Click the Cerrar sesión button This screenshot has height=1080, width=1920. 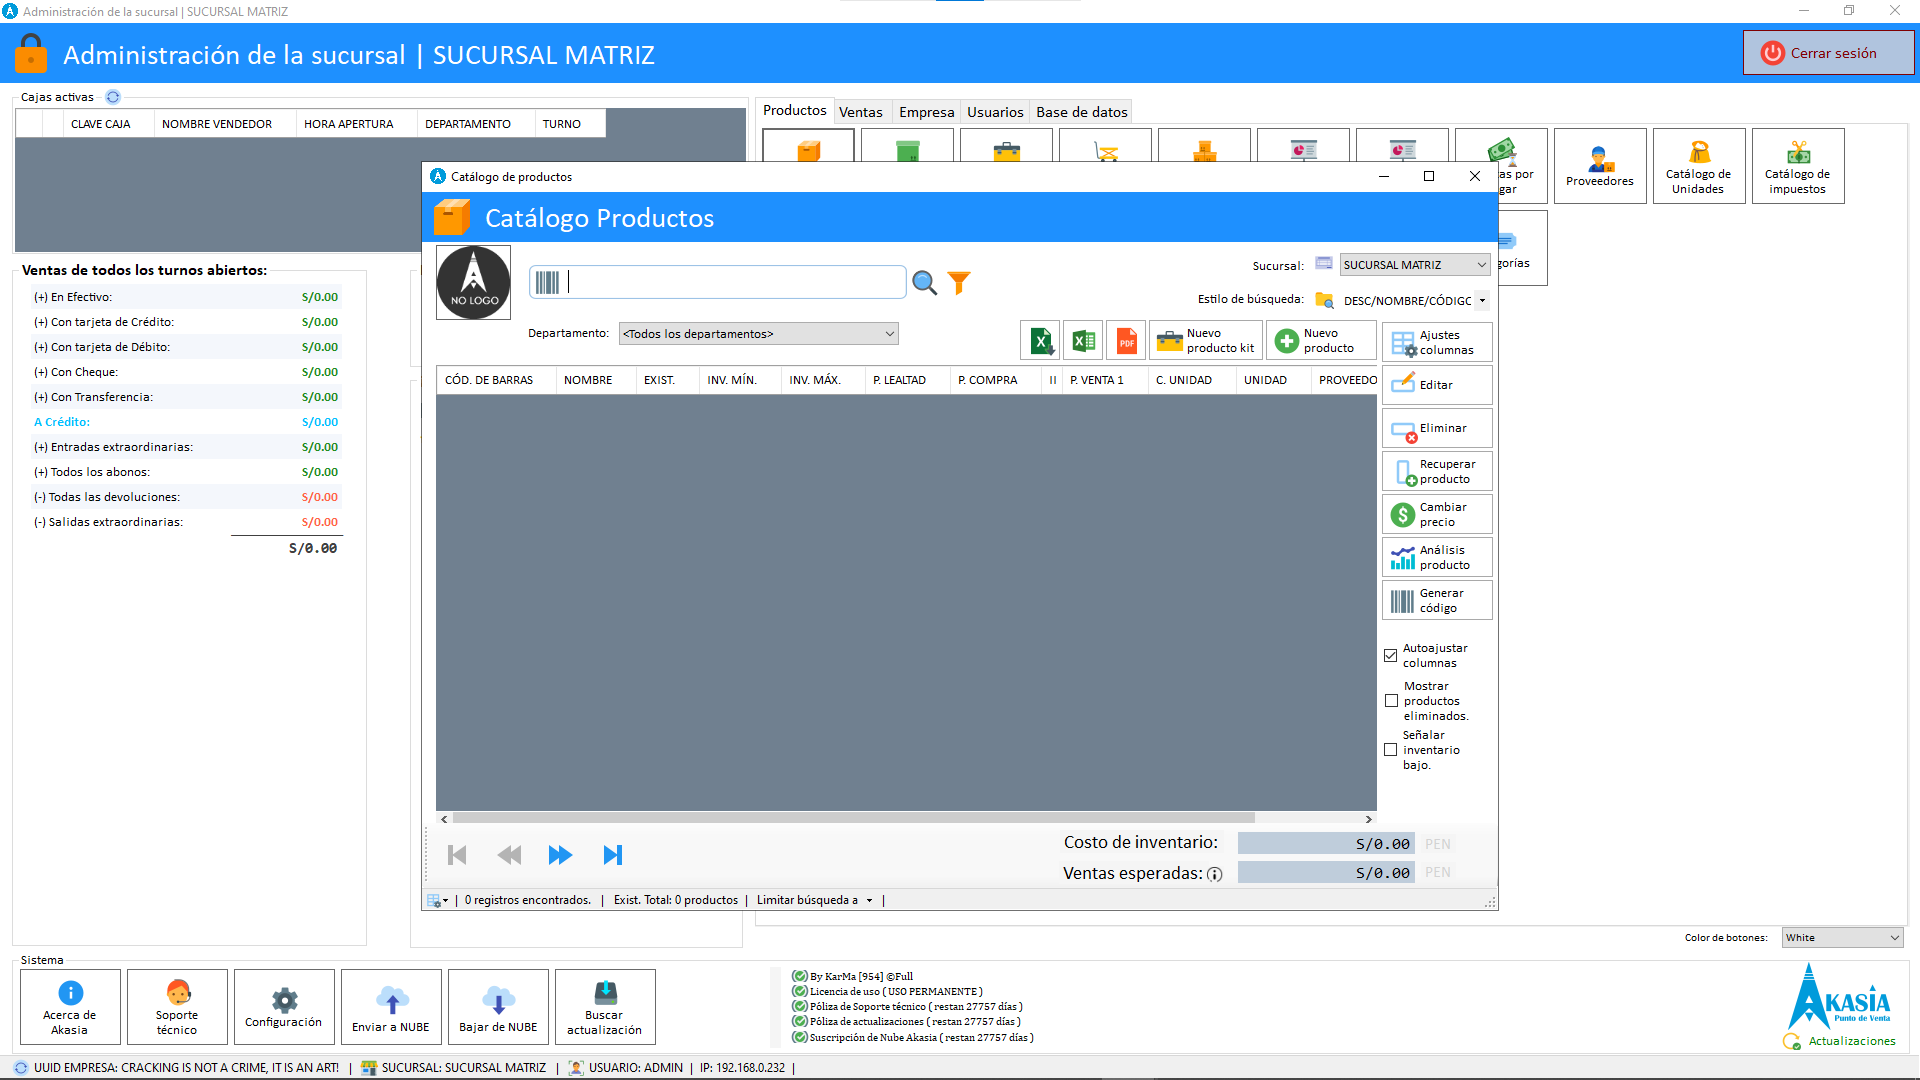point(1829,53)
